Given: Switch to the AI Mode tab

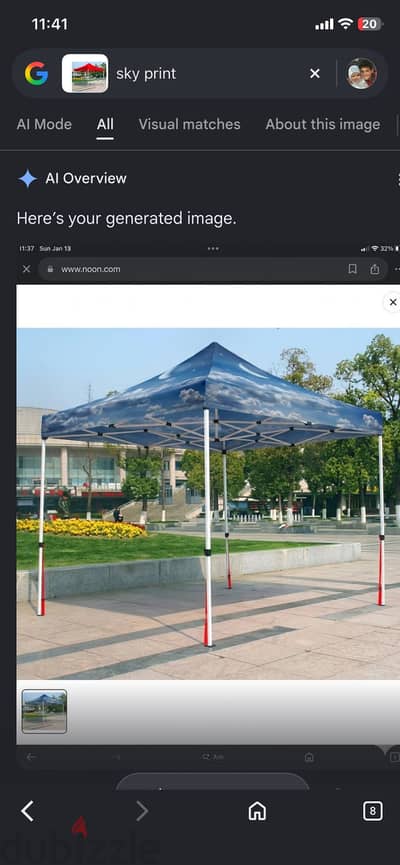Looking at the screenshot, I should click(44, 124).
